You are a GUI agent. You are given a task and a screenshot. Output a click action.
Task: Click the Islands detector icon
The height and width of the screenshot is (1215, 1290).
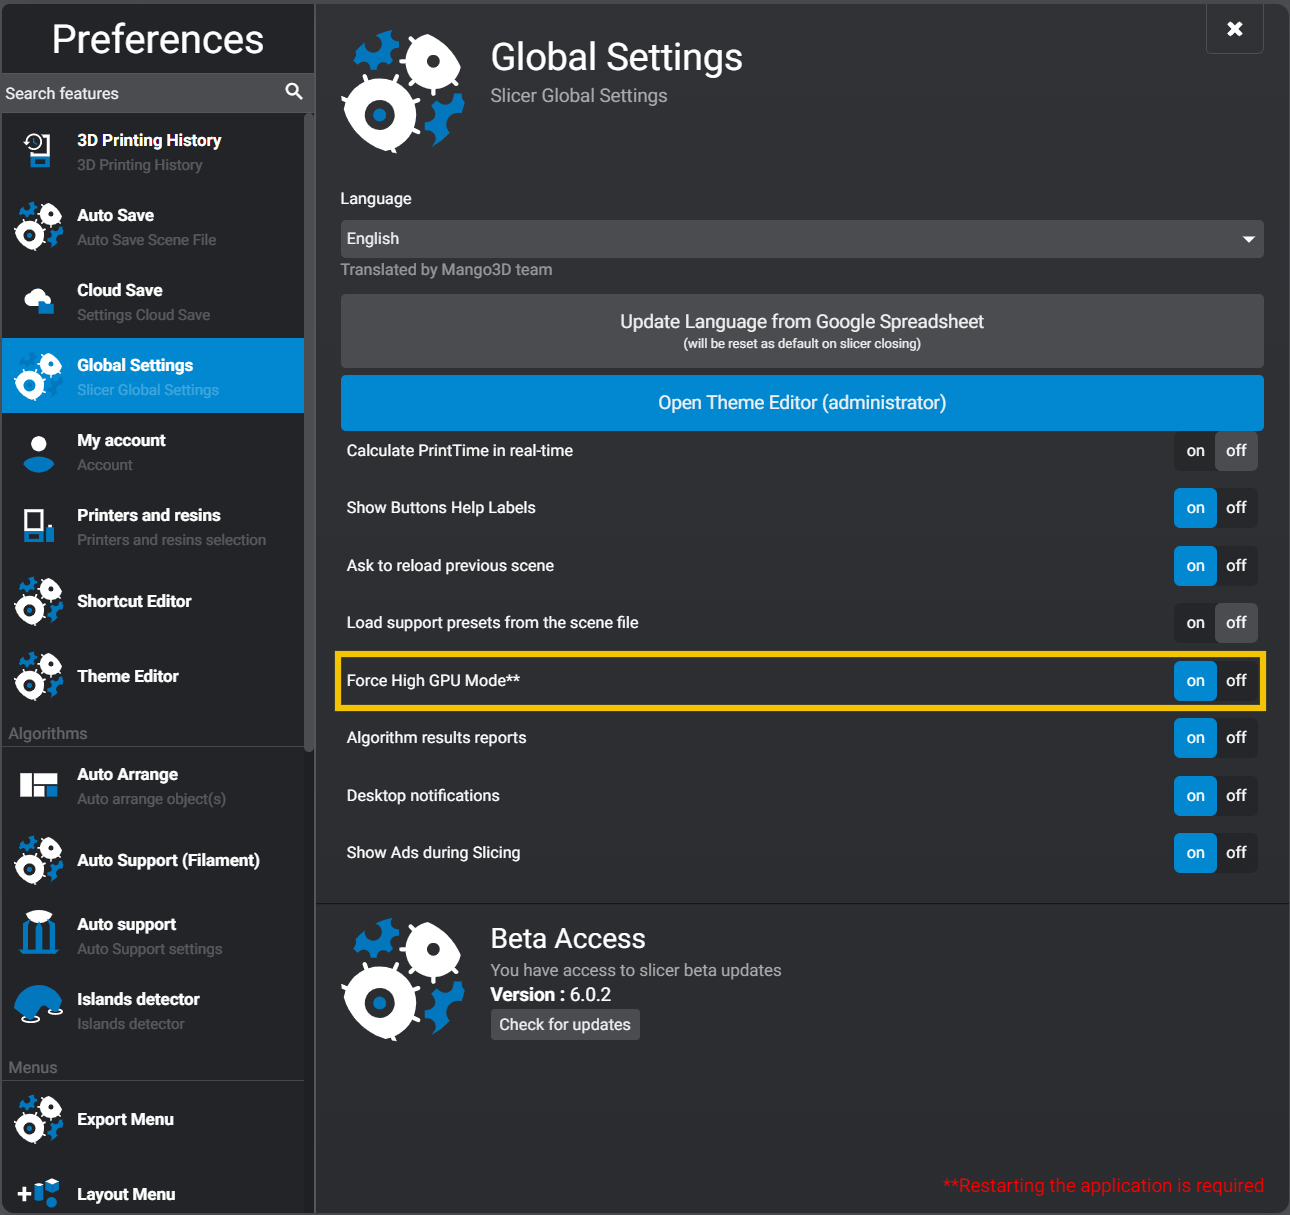pos(38,1010)
